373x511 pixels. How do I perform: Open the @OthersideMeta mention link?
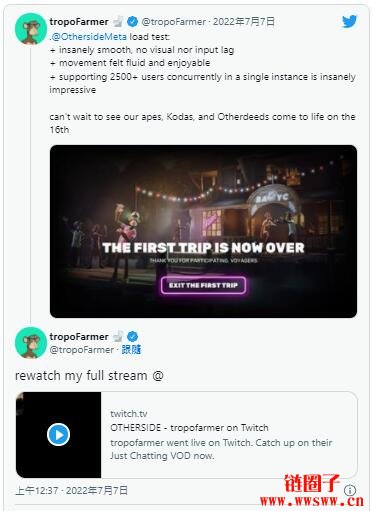tap(89, 37)
